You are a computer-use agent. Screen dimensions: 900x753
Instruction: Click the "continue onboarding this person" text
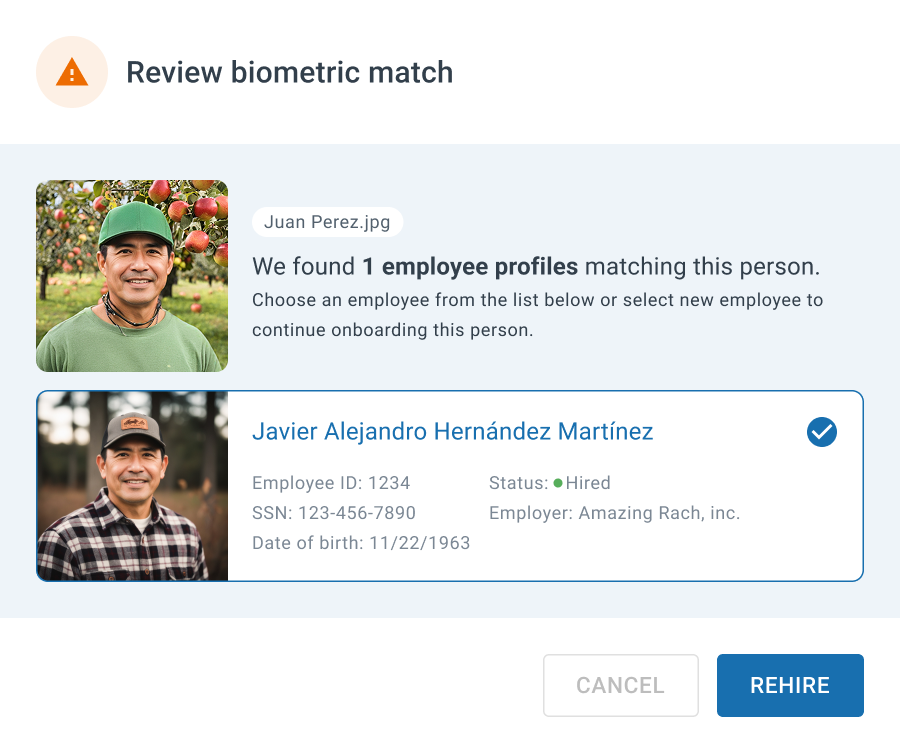(x=392, y=330)
